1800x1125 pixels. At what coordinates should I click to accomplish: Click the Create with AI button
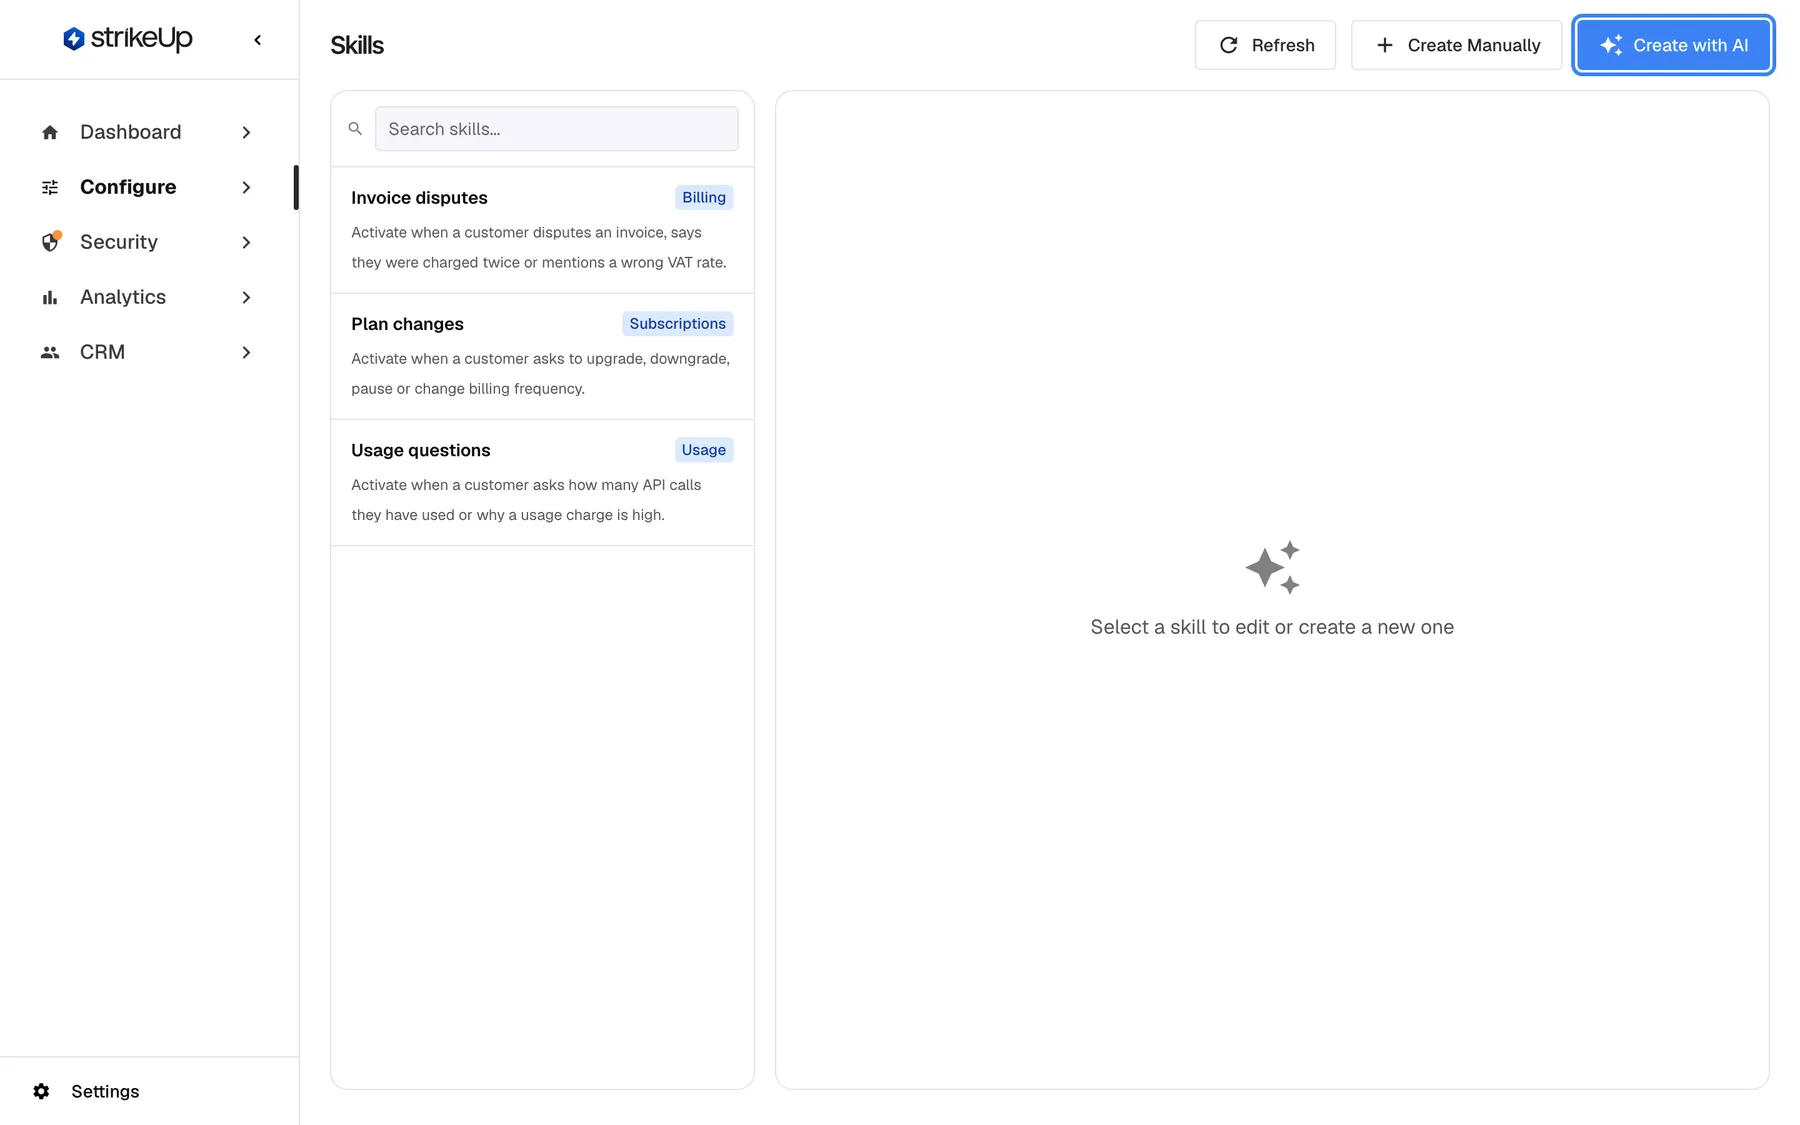point(1673,45)
